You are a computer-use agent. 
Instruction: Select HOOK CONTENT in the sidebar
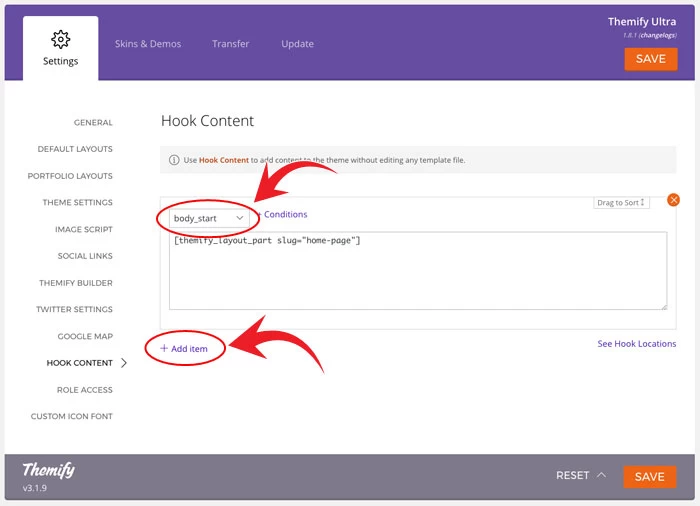pyautogui.click(x=79, y=363)
